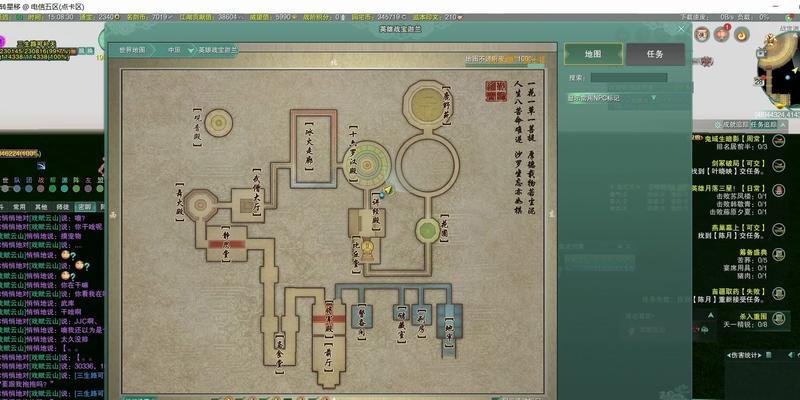Click the golden statue icon on map
Screen dimensions: 800x400
tap(368, 249)
